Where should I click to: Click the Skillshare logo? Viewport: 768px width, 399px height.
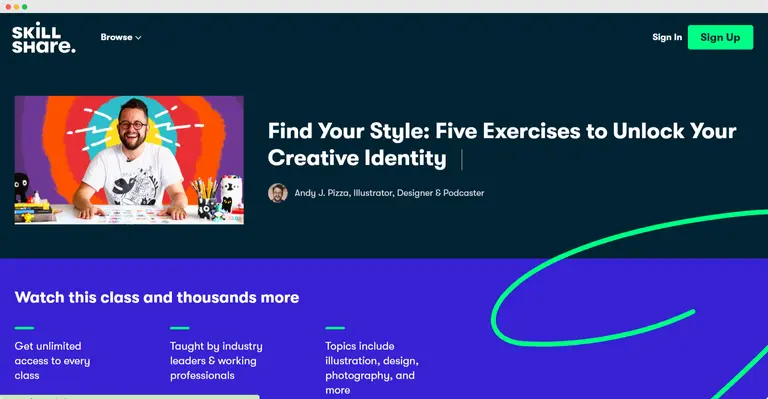44,38
